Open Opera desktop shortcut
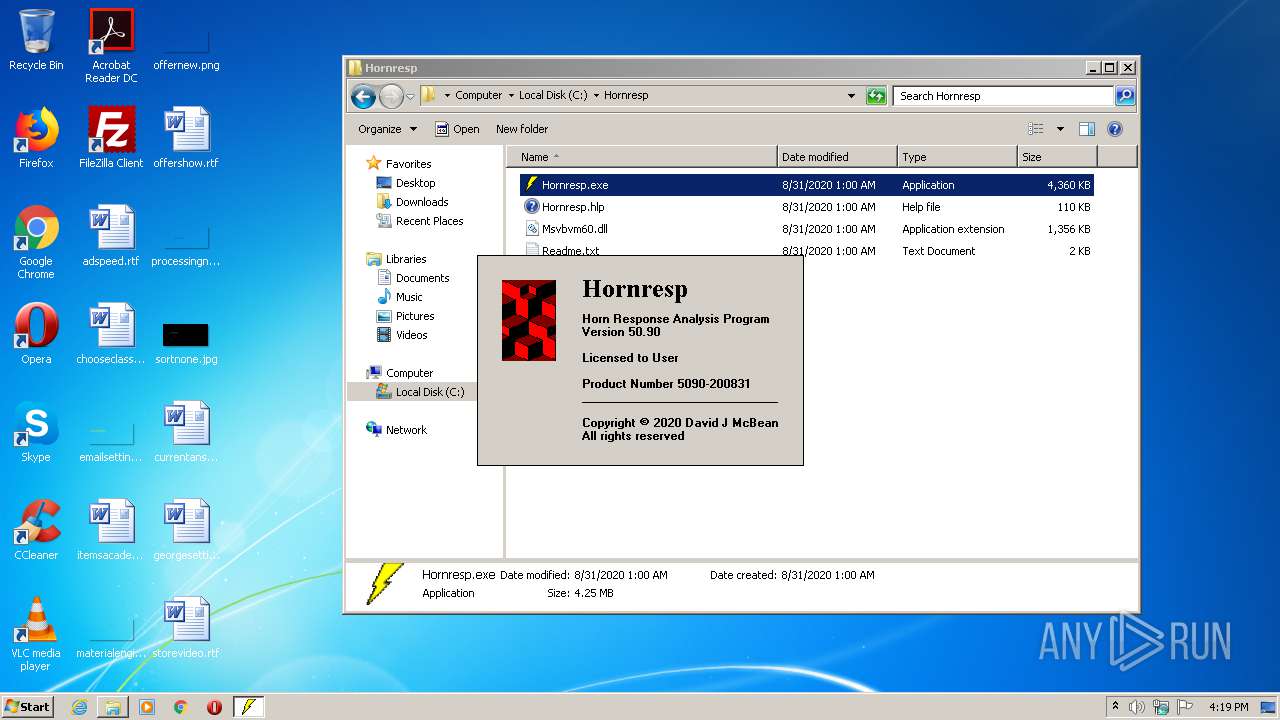Image resolution: width=1280 pixels, height=720 pixels. click(x=36, y=334)
